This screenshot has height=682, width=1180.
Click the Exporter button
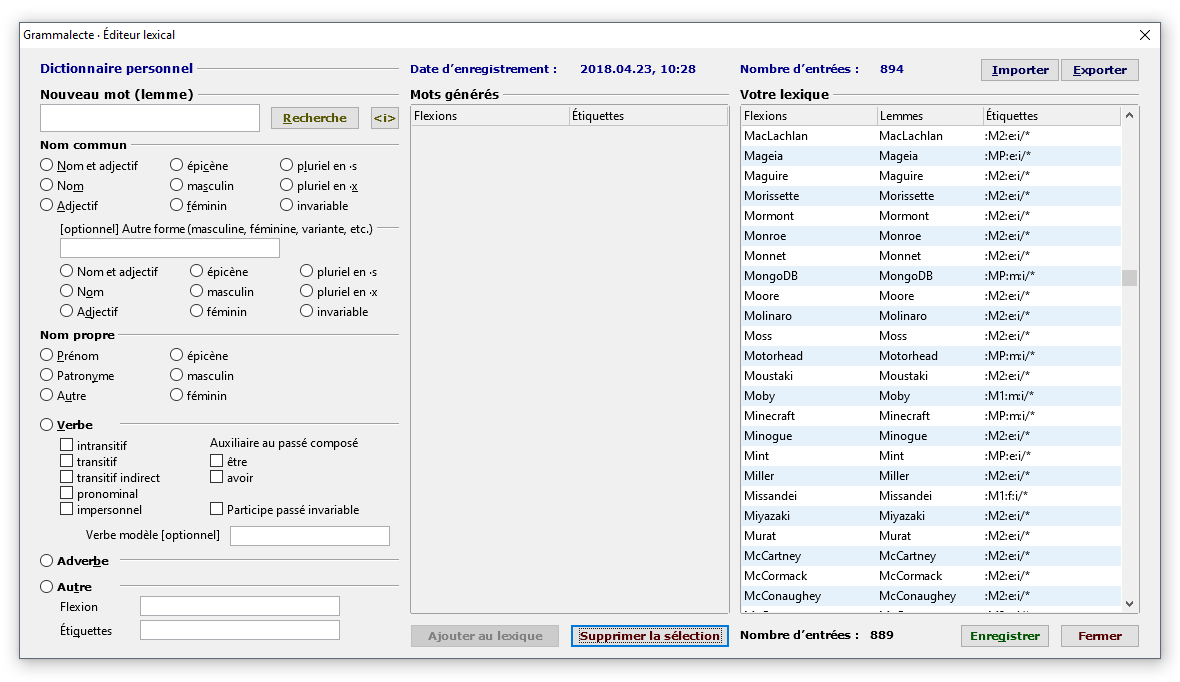tap(1099, 70)
